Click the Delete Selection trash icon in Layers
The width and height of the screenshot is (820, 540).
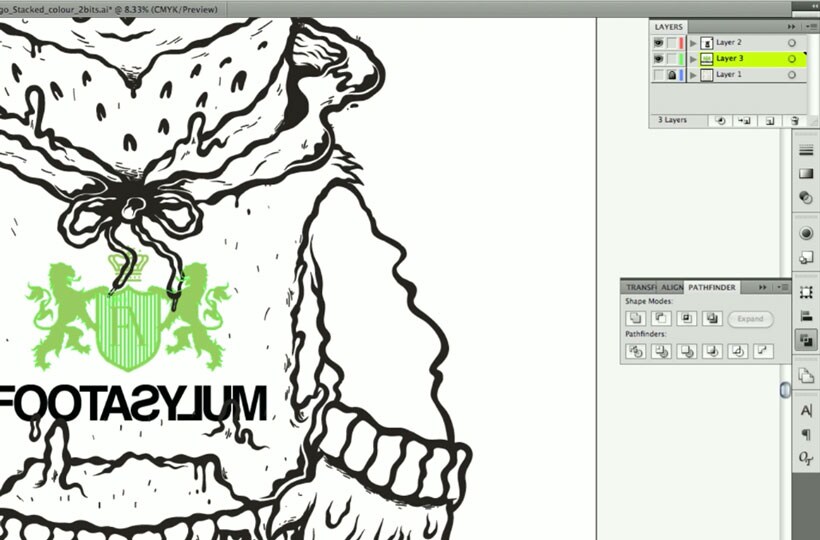coord(794,121)
